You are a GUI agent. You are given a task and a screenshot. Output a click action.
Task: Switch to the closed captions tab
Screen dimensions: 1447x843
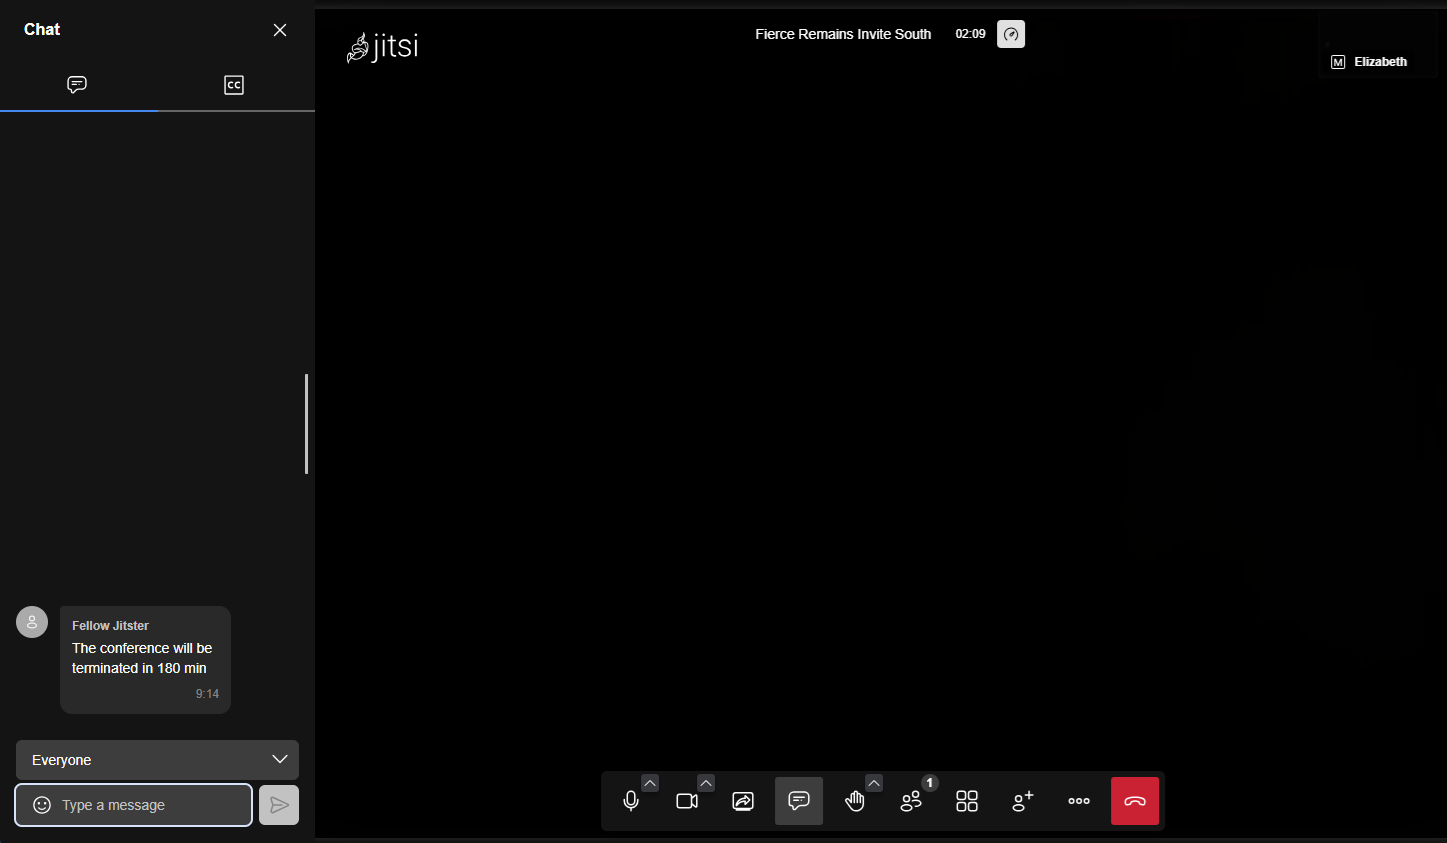click(x=234, y=85)
